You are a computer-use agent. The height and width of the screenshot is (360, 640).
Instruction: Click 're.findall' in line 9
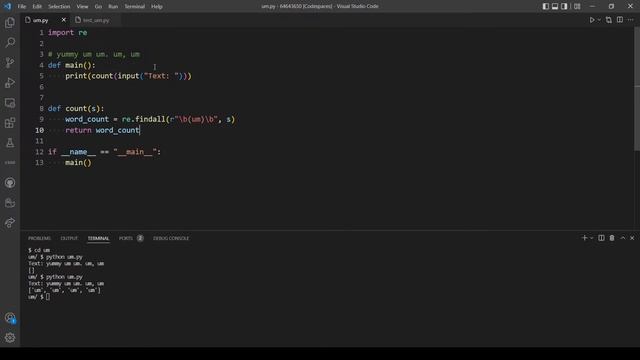click(x=143, y=119)
